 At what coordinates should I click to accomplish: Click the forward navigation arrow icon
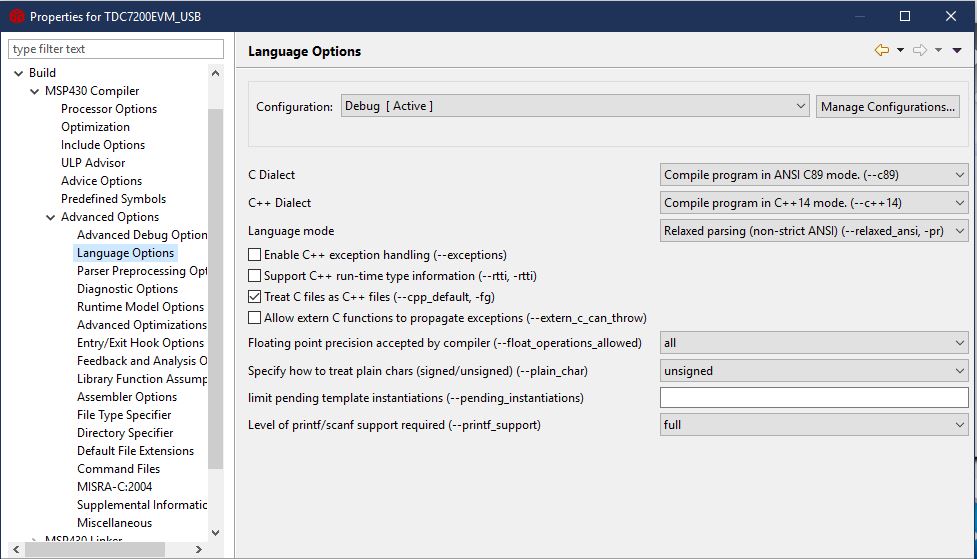(920, 50)
